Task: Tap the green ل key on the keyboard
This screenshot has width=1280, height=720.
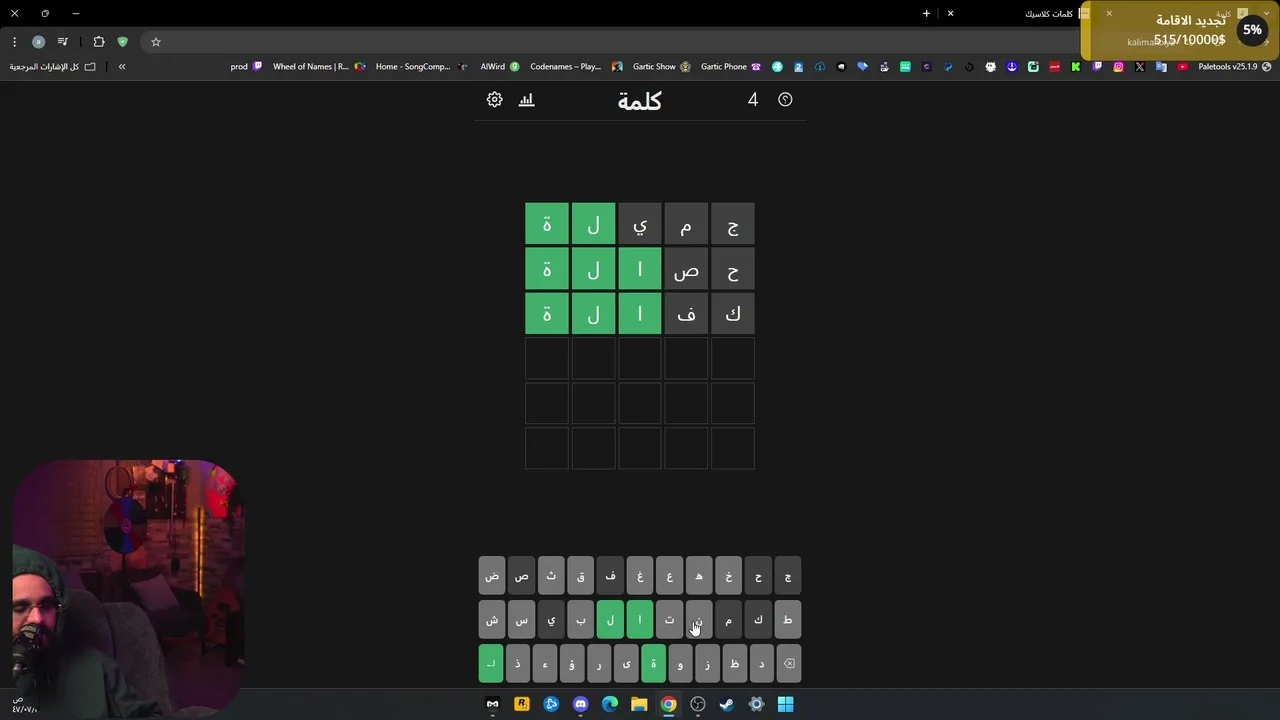Action: coord(610,620)
